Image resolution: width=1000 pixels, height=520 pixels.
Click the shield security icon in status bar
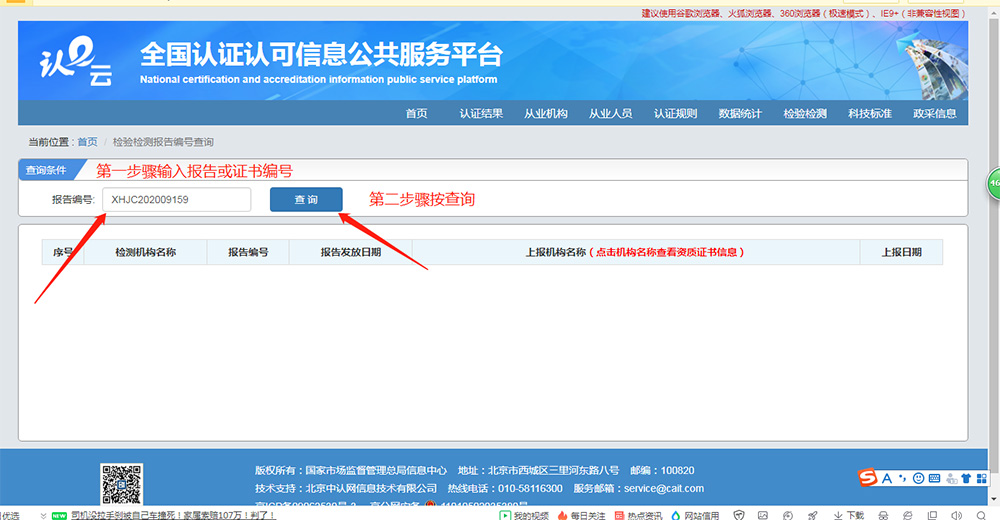[x=739, y=515]
